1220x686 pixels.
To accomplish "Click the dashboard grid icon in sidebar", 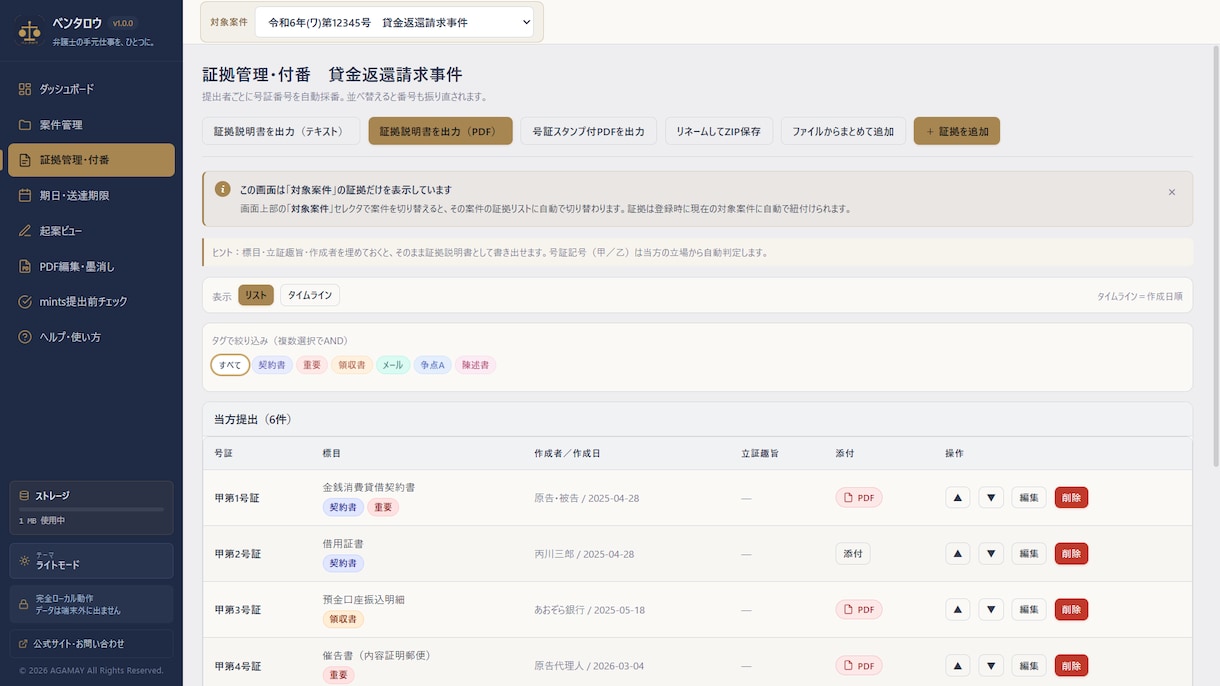I will [25, 89].
